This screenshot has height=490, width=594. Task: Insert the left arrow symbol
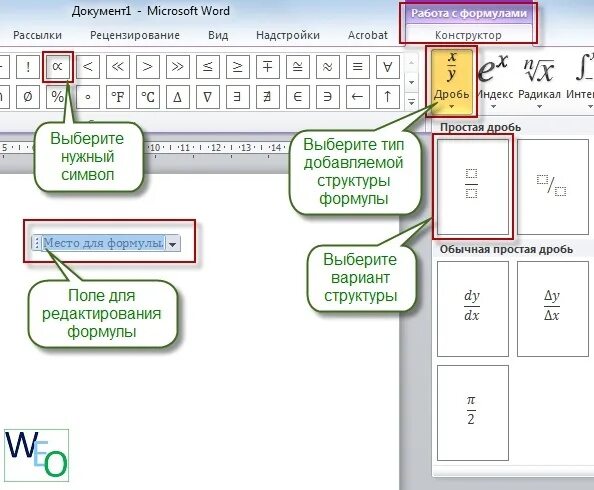pos(358,97)
